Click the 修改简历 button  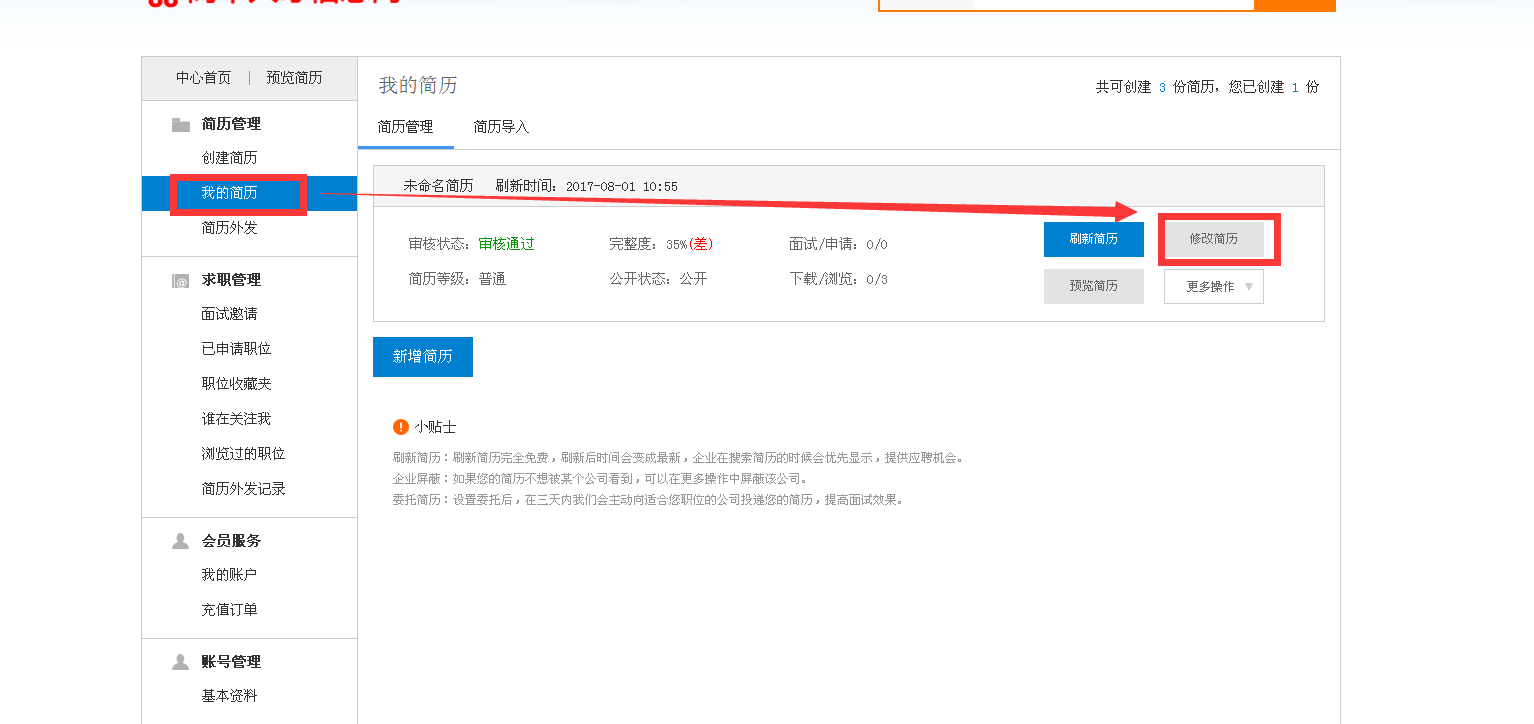(x=1213, y=239)
